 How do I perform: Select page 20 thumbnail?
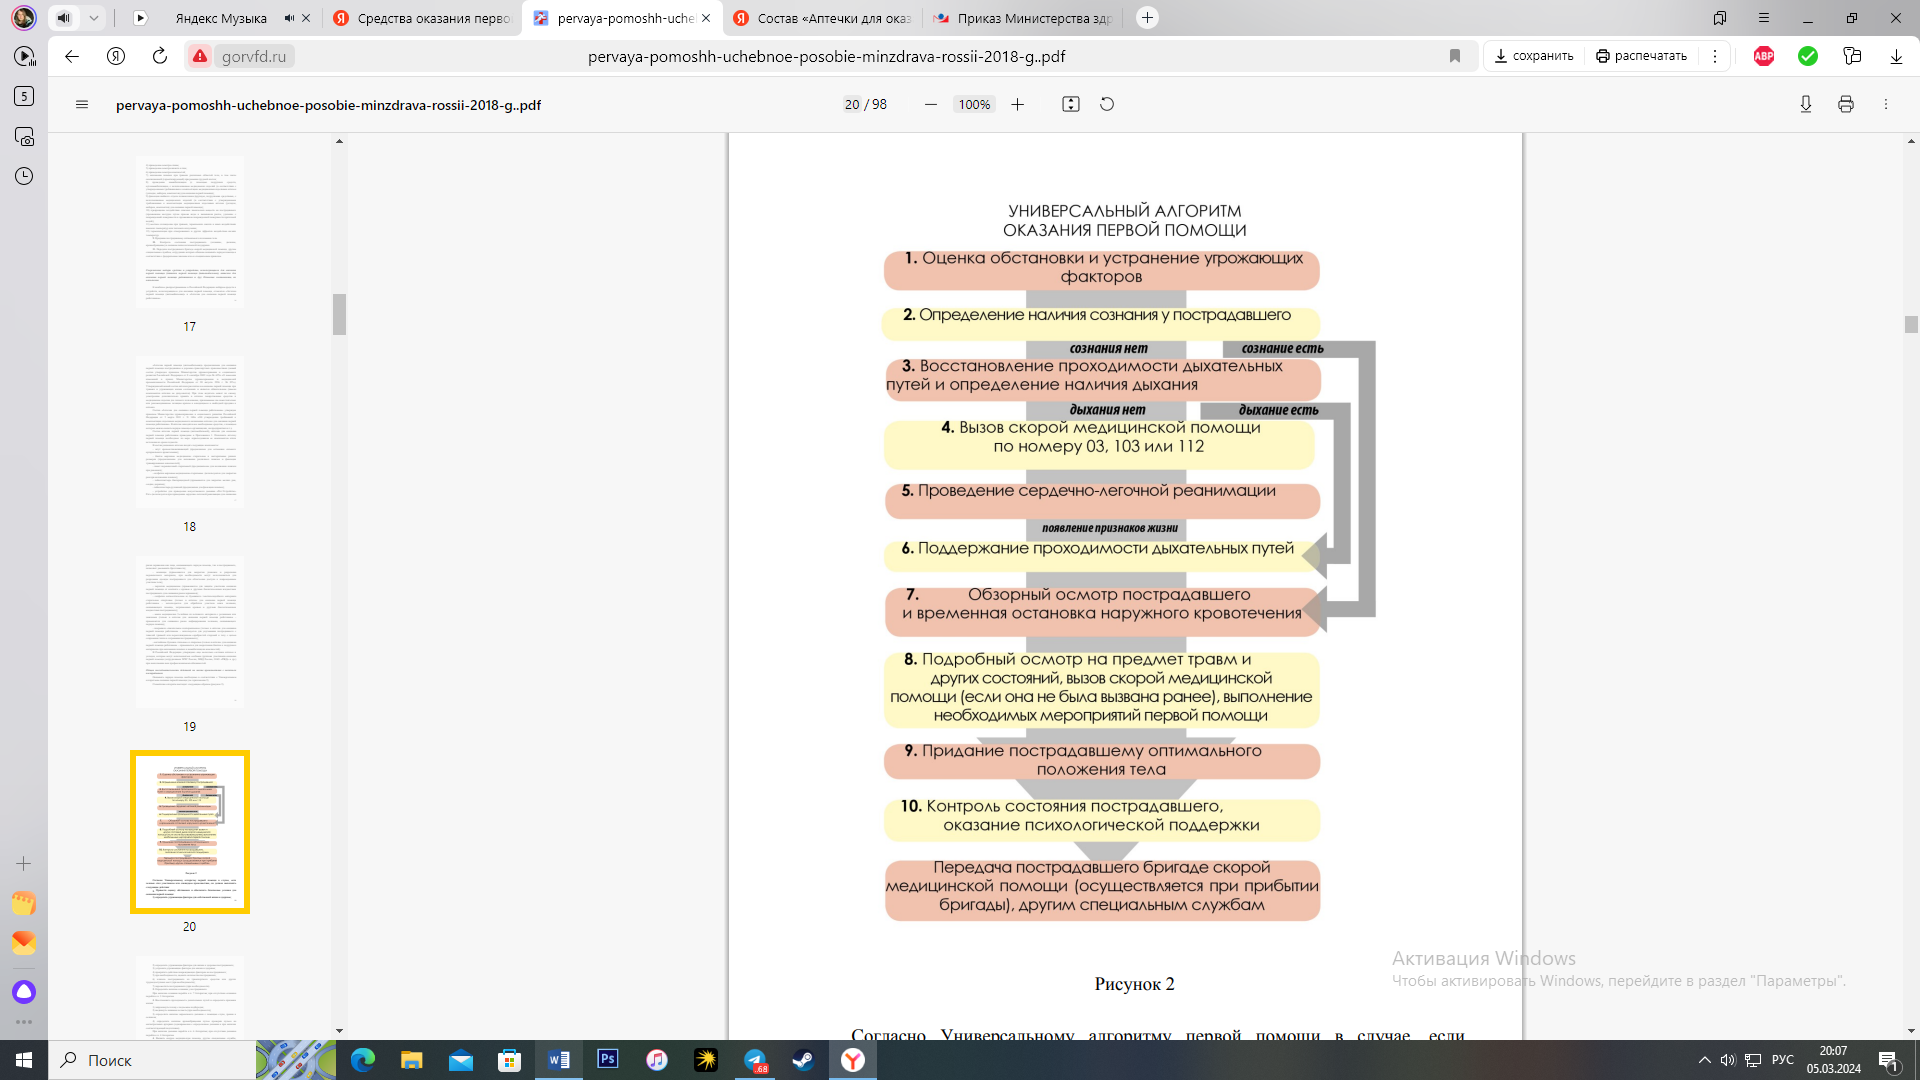190,832
